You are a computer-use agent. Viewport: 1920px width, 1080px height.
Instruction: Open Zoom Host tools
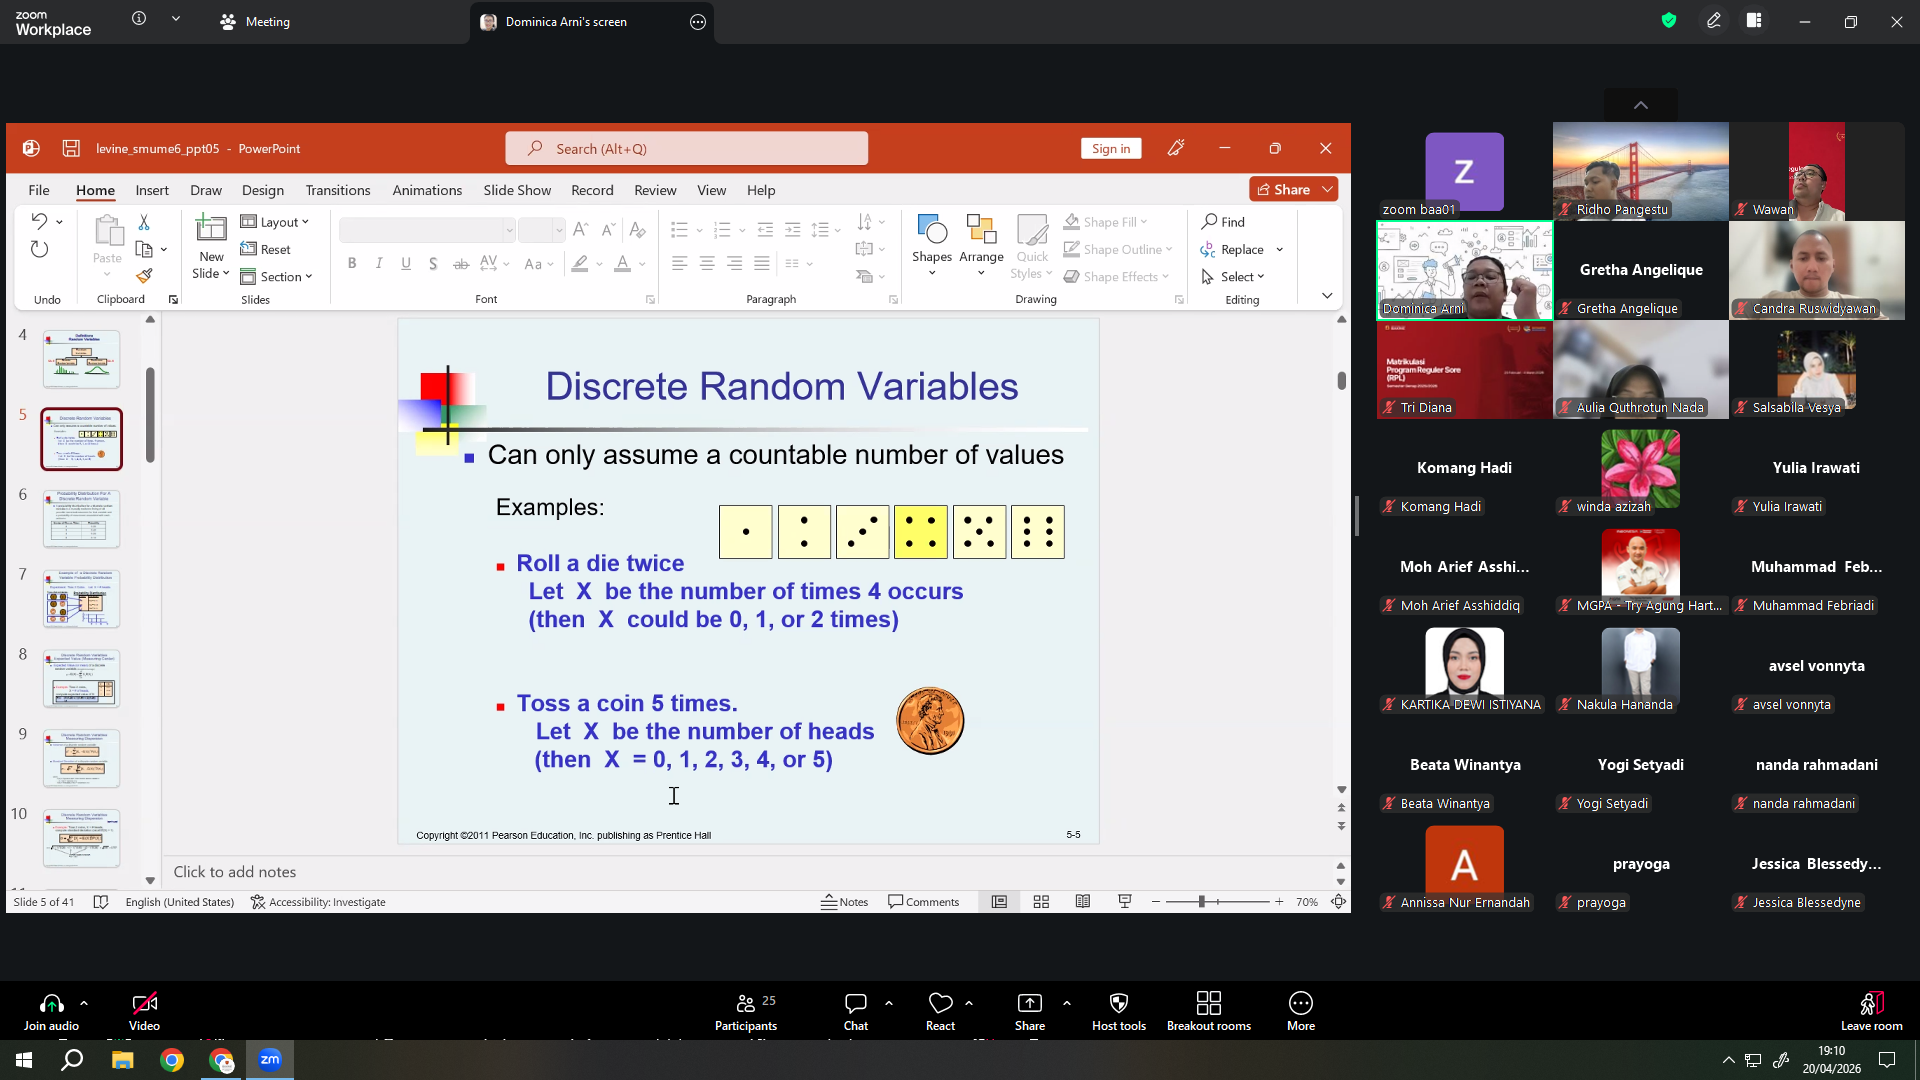1119,1011
